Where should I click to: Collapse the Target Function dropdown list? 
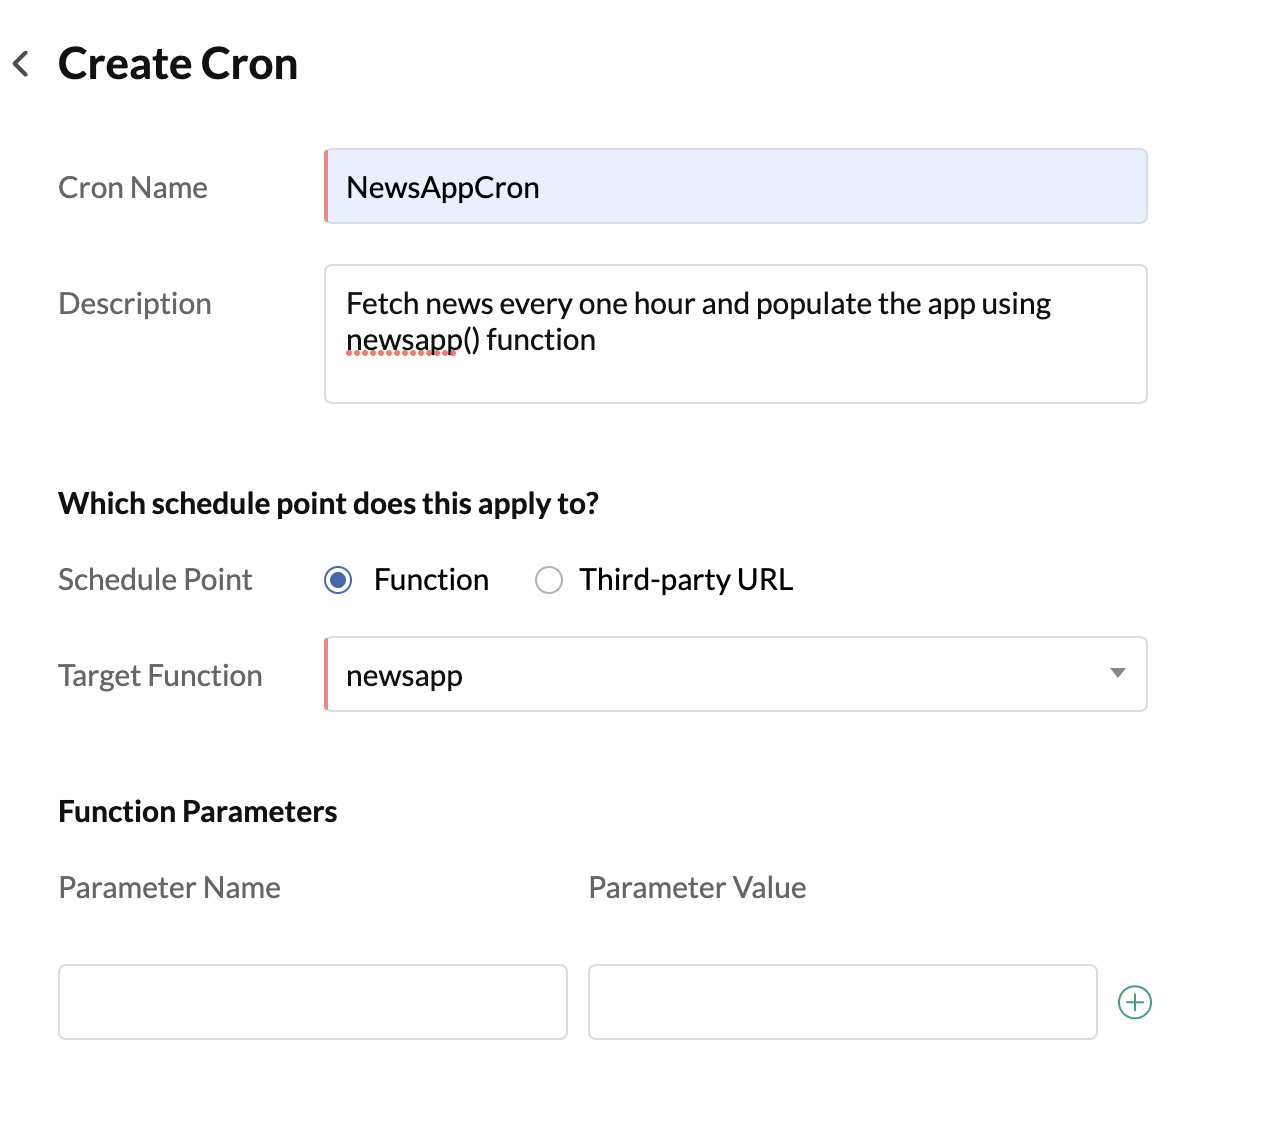tap(1117, 674)
